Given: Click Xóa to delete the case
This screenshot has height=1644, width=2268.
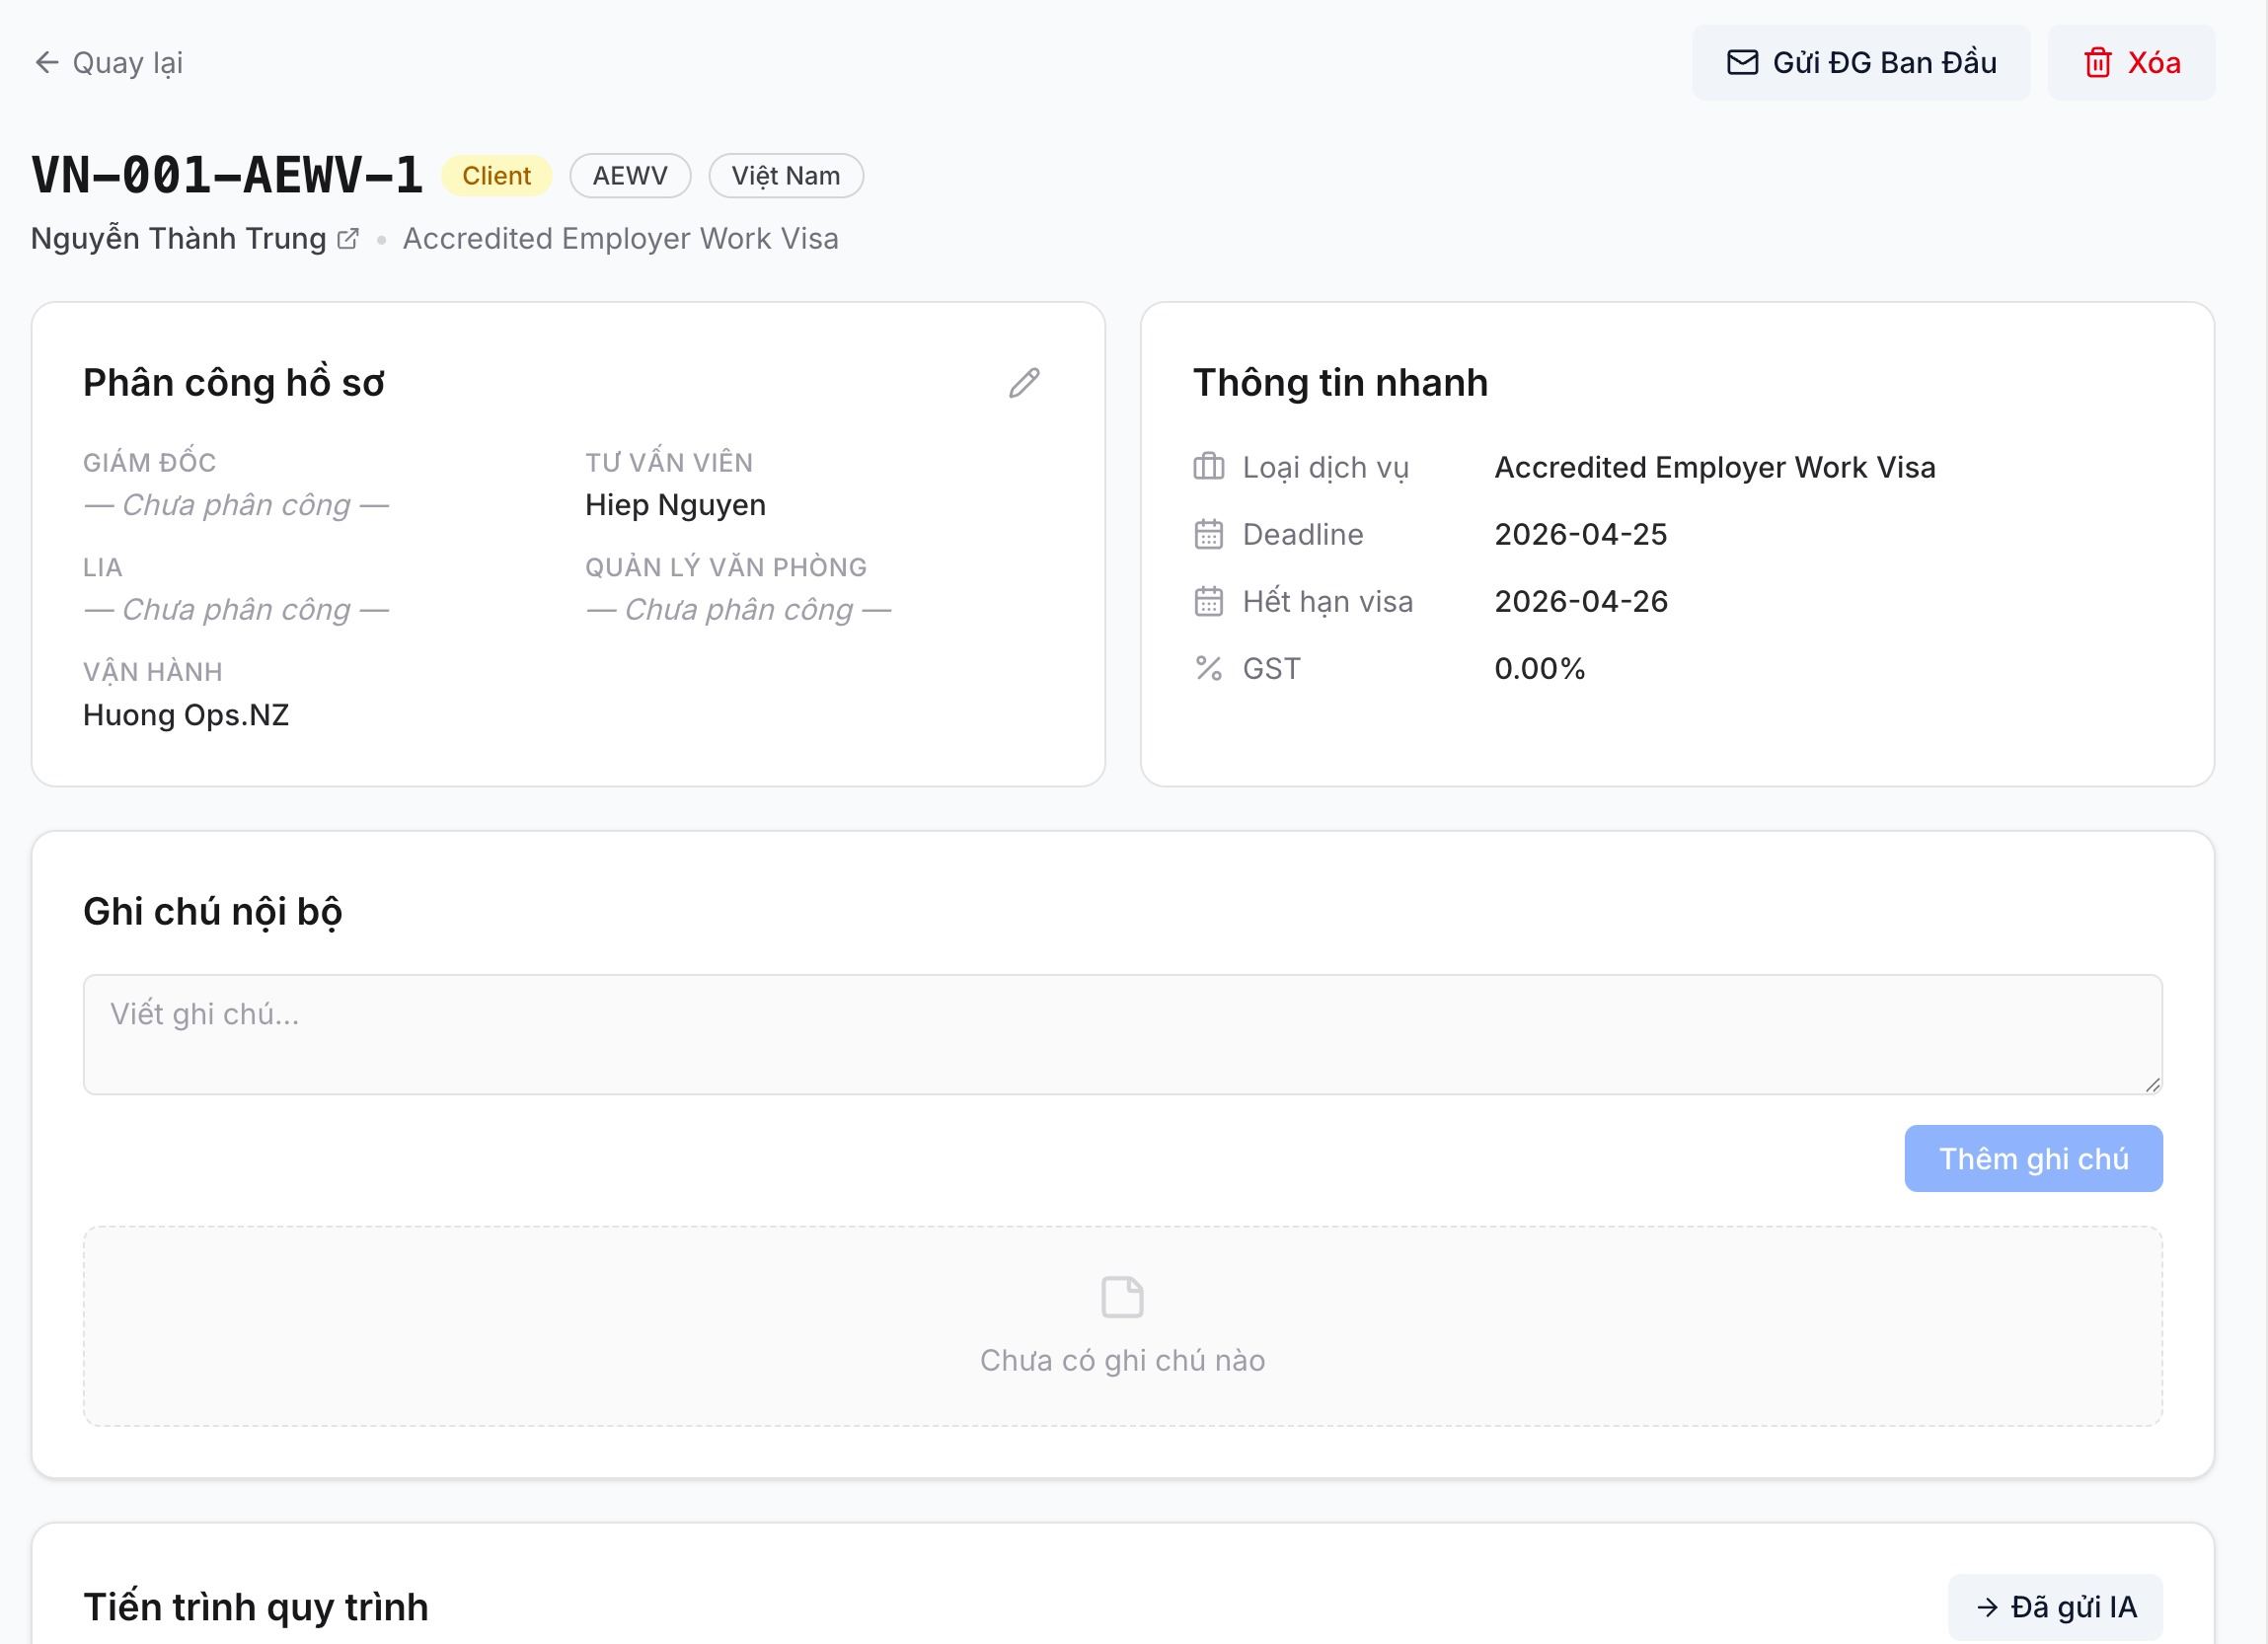Looking at the screenshot, I should [2153, 63].
